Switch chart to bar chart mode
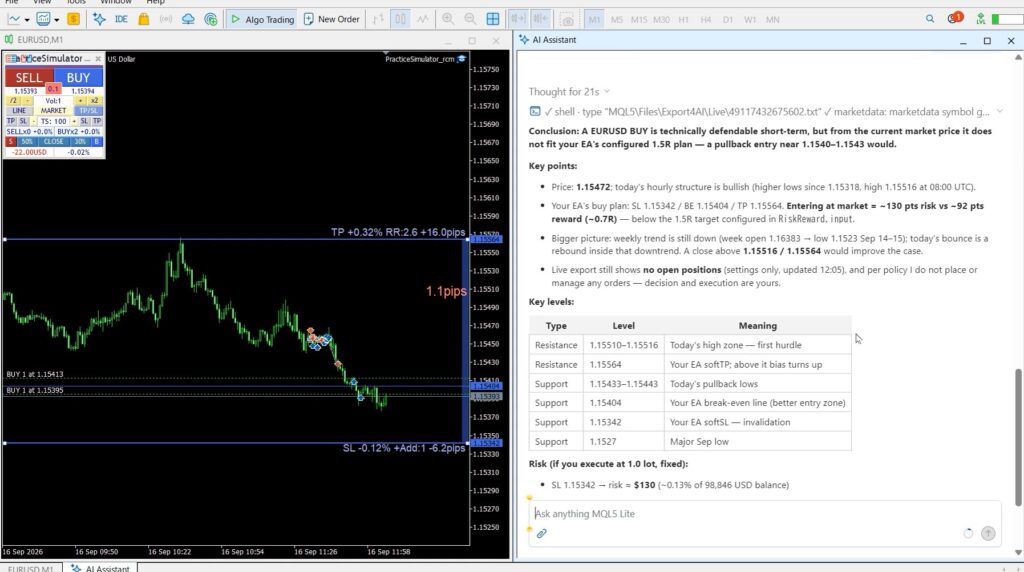 [378, 19]
